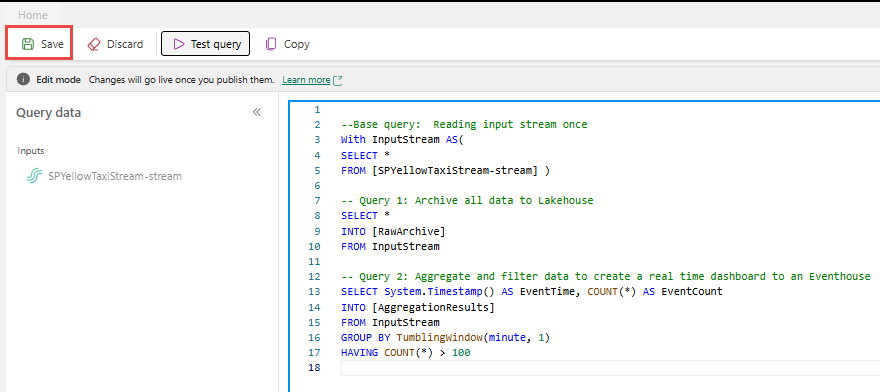Select the SPYellowTaxiStream-stream input item
880x392 pixels.
pos(104,176)
